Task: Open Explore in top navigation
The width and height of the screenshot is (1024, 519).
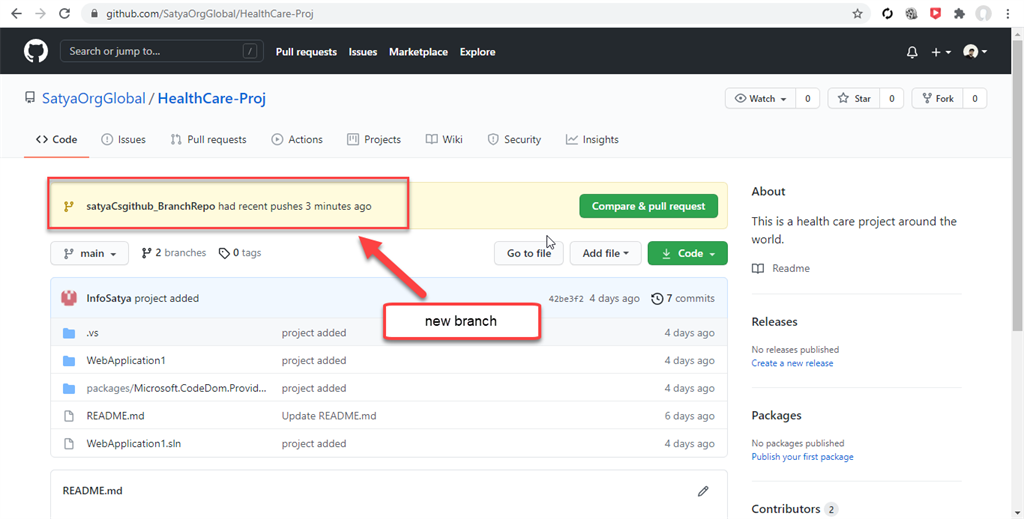Action: [477, 52]
